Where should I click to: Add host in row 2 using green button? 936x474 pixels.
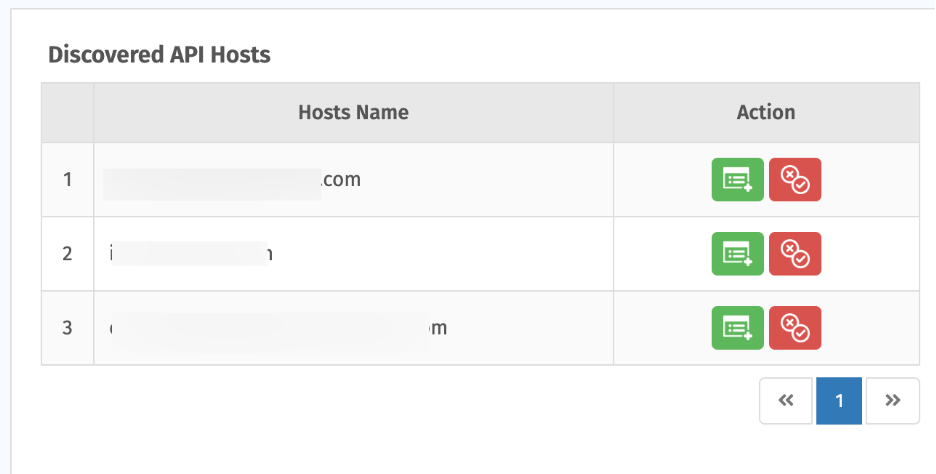pos(737,254)
